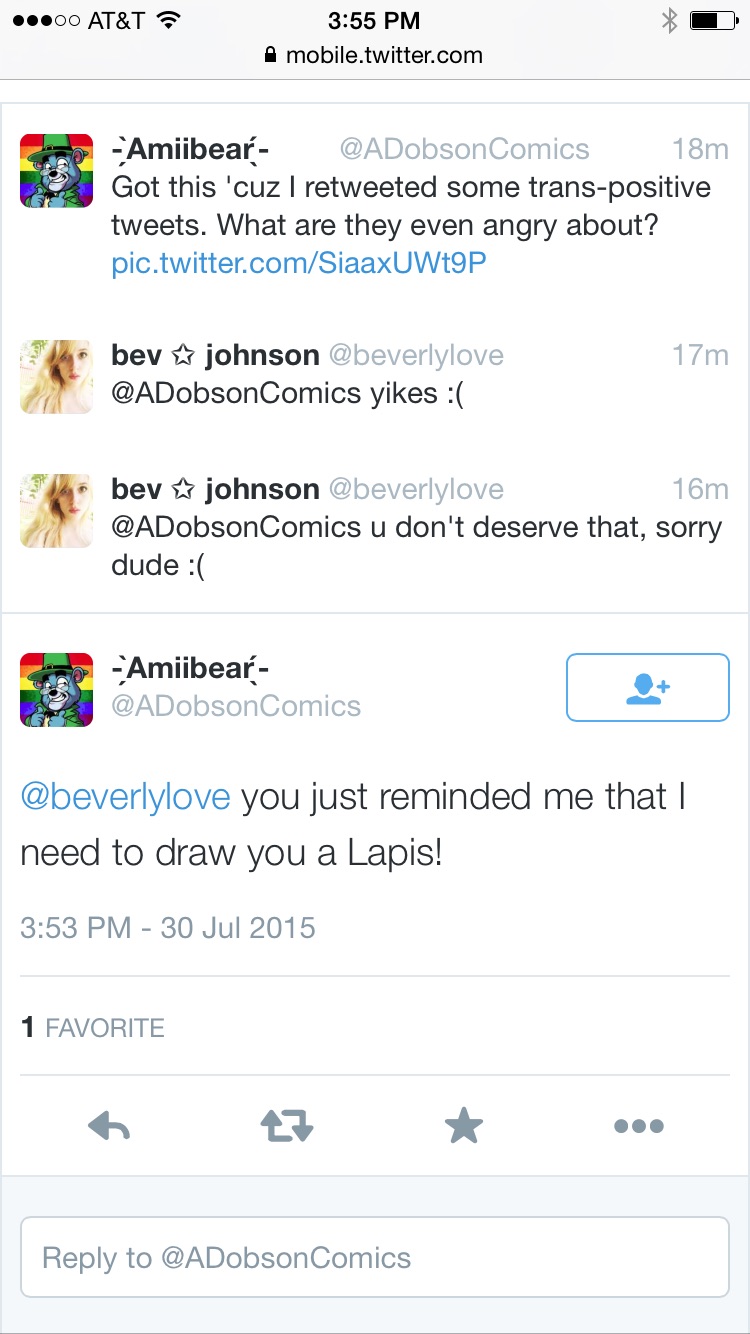Tap the battery icon in the status bar
This screenshot has width=750, height=1334.
[x=712, y=20]
